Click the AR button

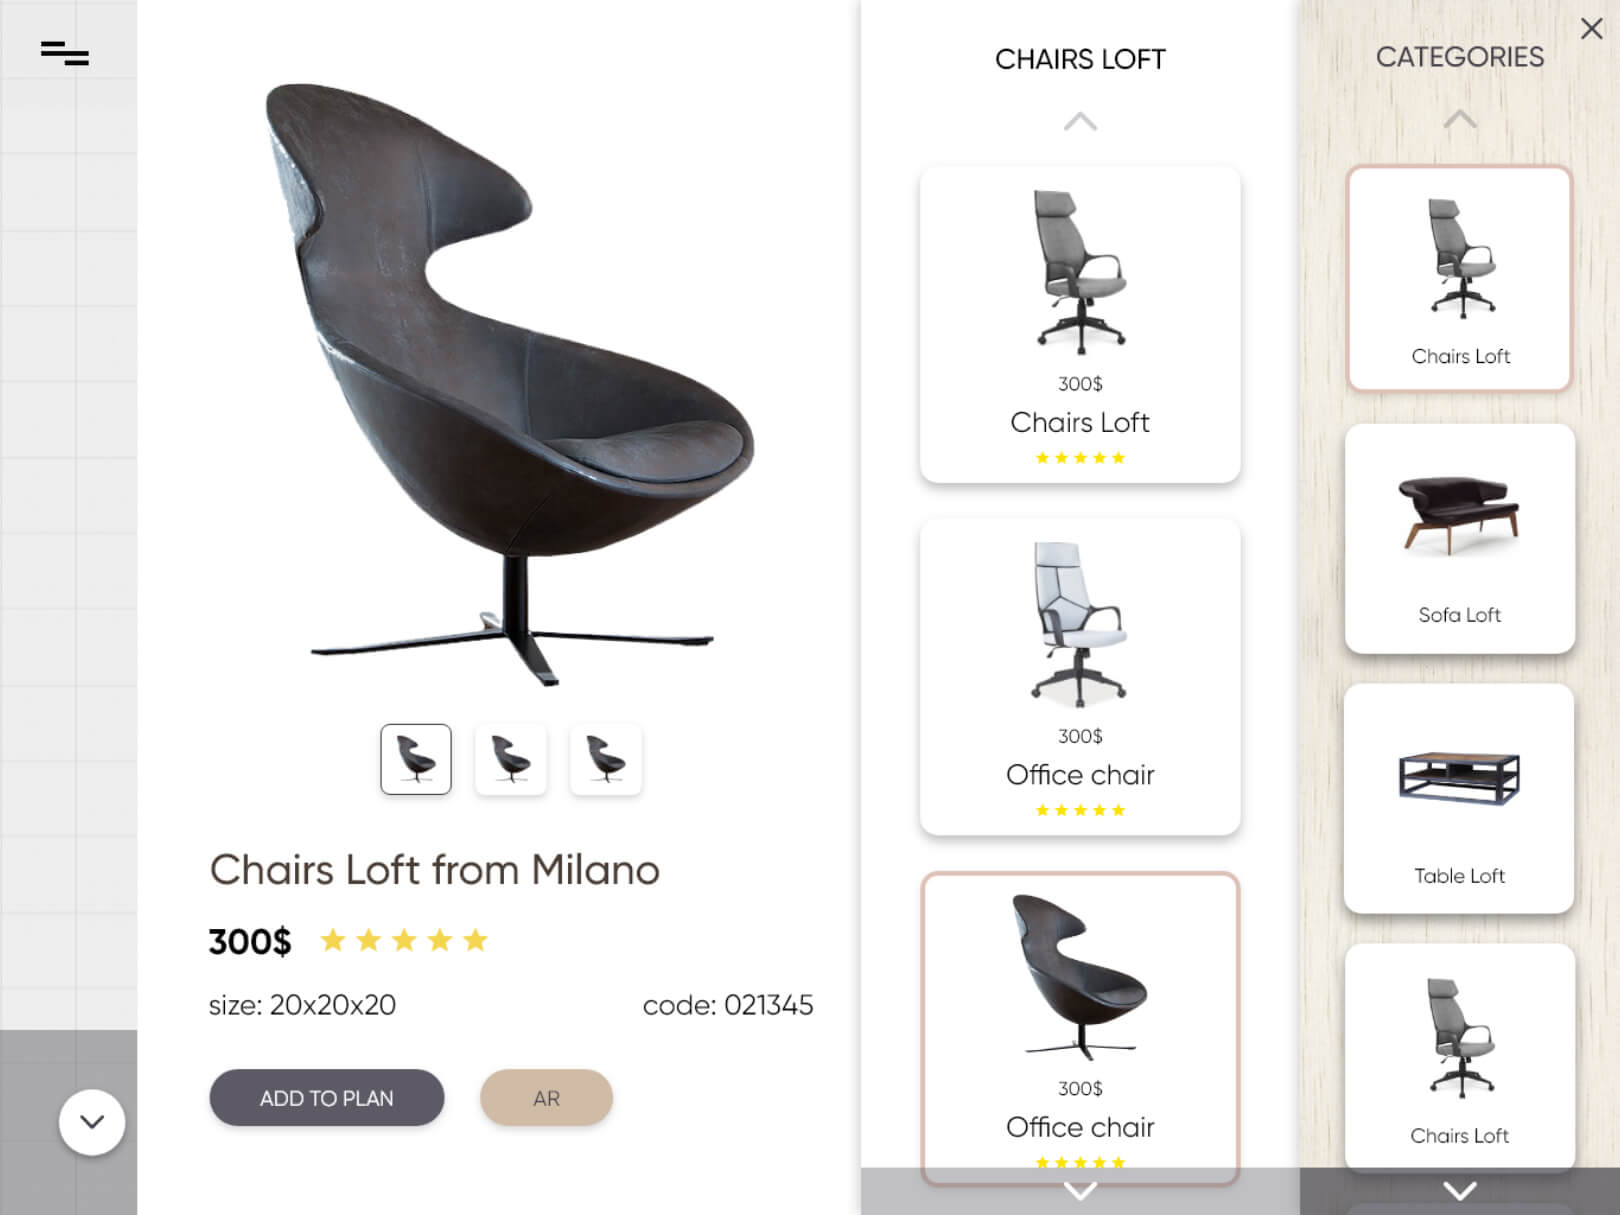pos(546,1098)
